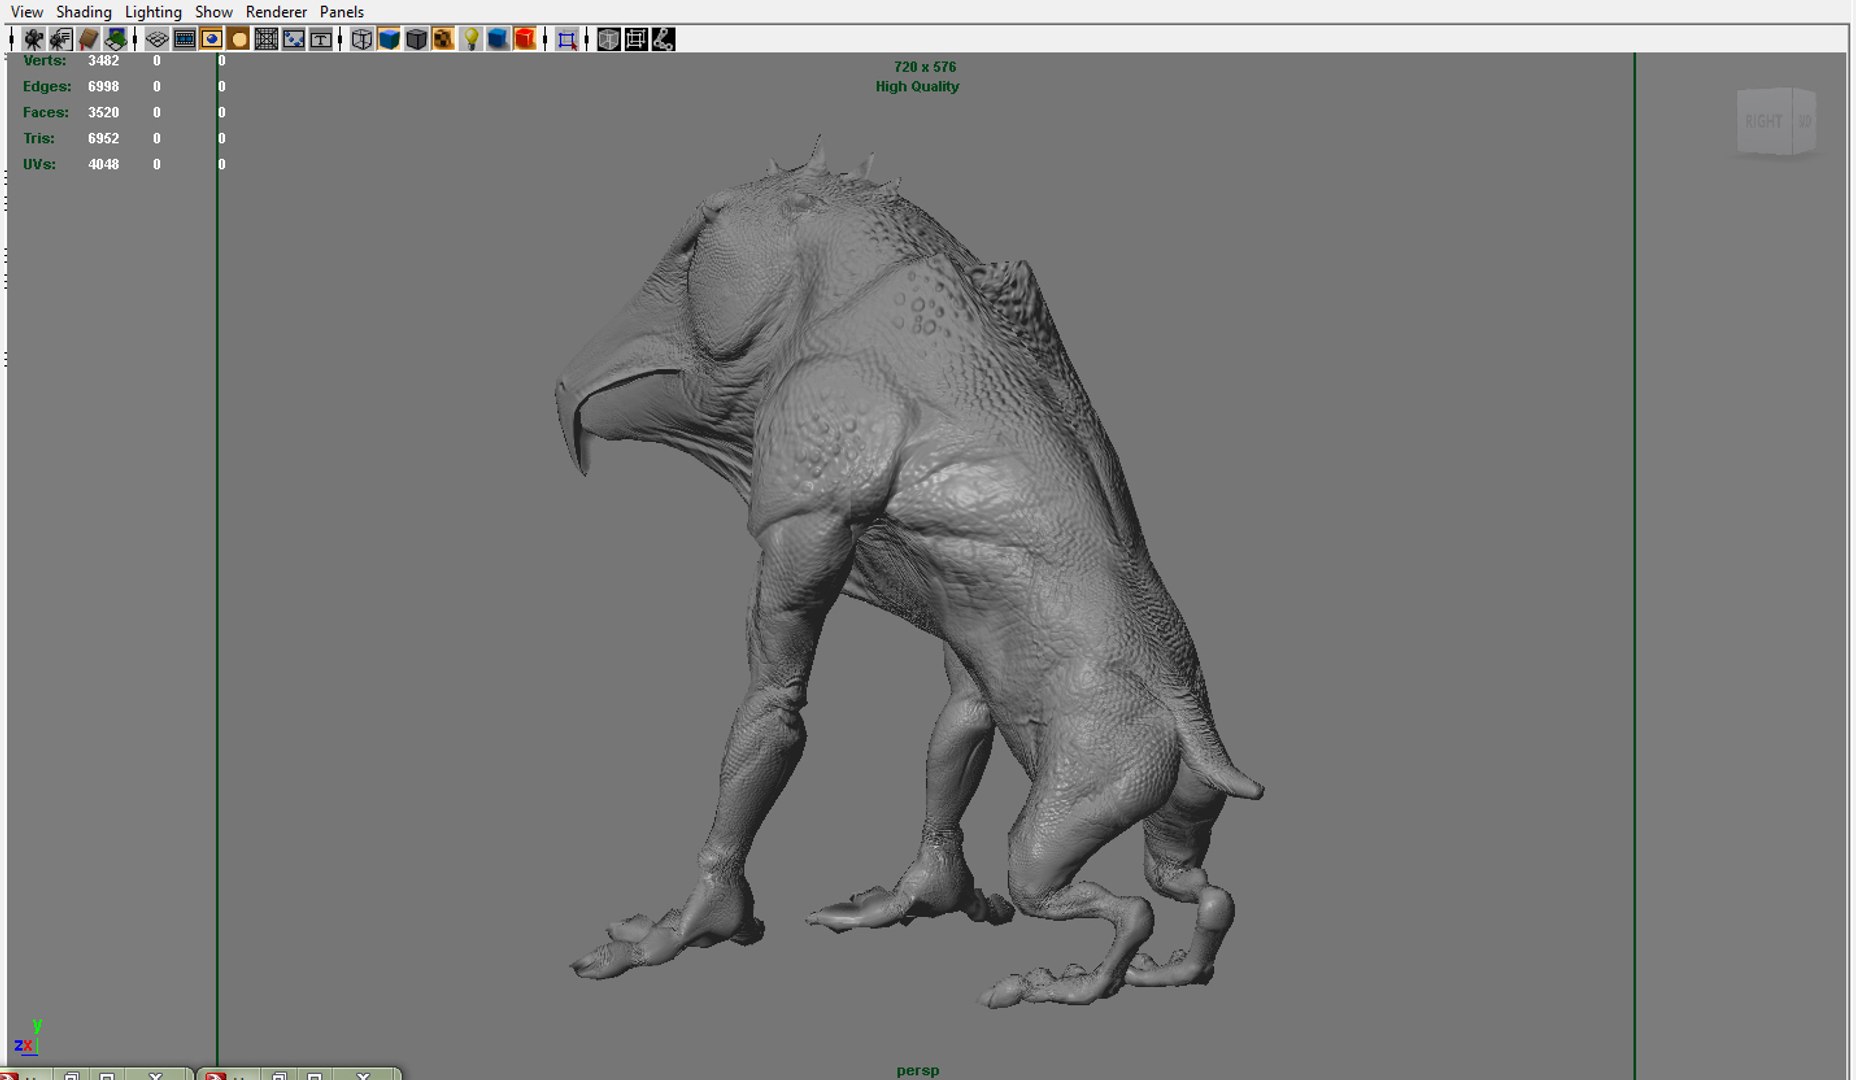1856x1080 pixels.
Task: Click the Tris: label in the heads-up display
Action: (x=39, y=139)
